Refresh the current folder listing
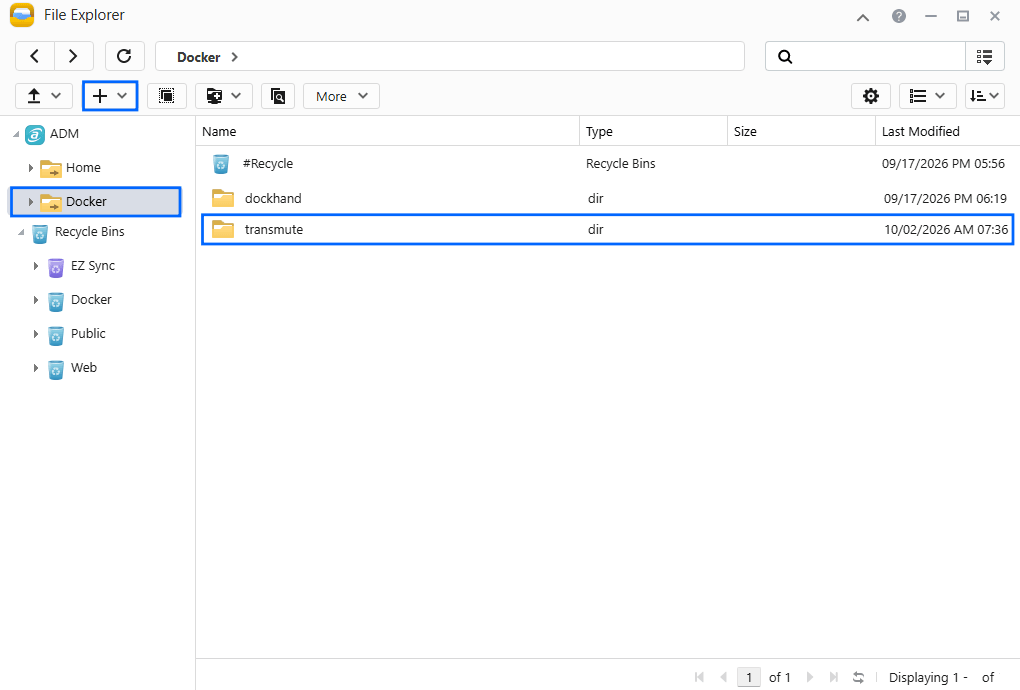 point(124,57)
